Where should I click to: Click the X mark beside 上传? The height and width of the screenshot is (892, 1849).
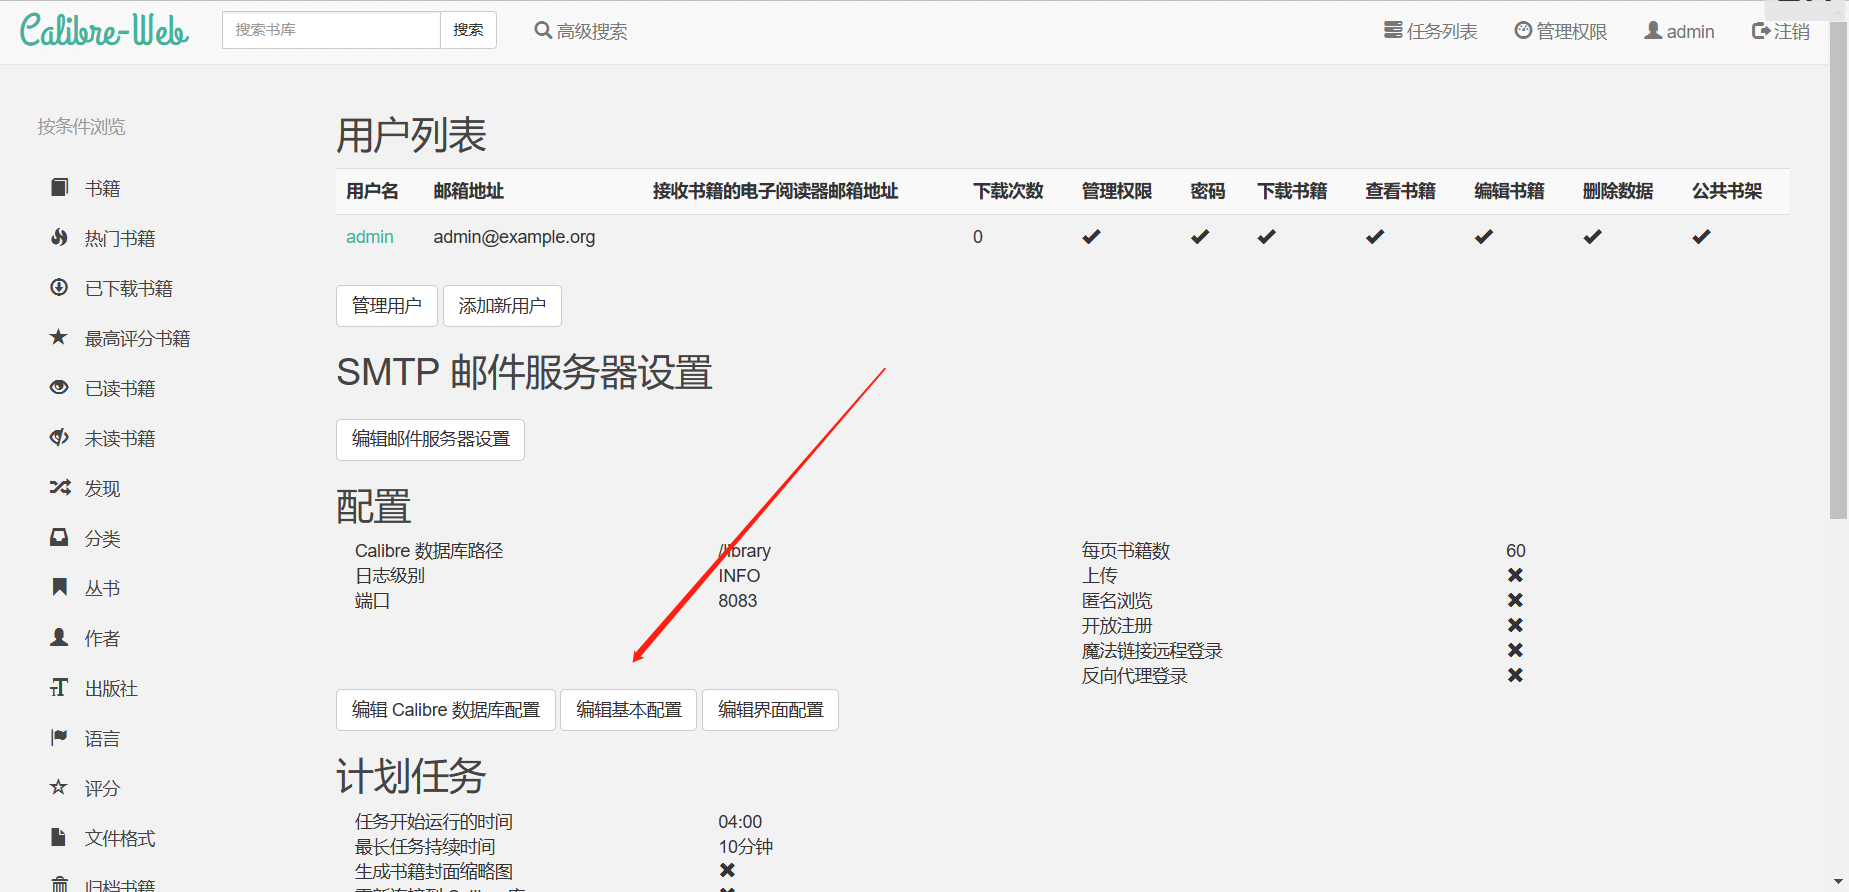(1515, 575)
